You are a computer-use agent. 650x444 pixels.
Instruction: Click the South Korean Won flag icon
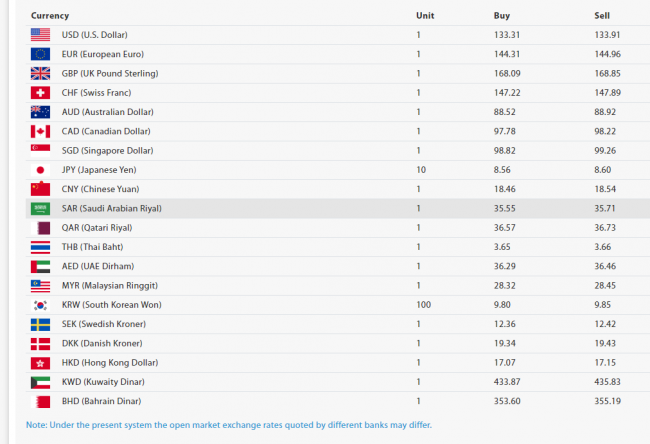[x=40, y=304]
